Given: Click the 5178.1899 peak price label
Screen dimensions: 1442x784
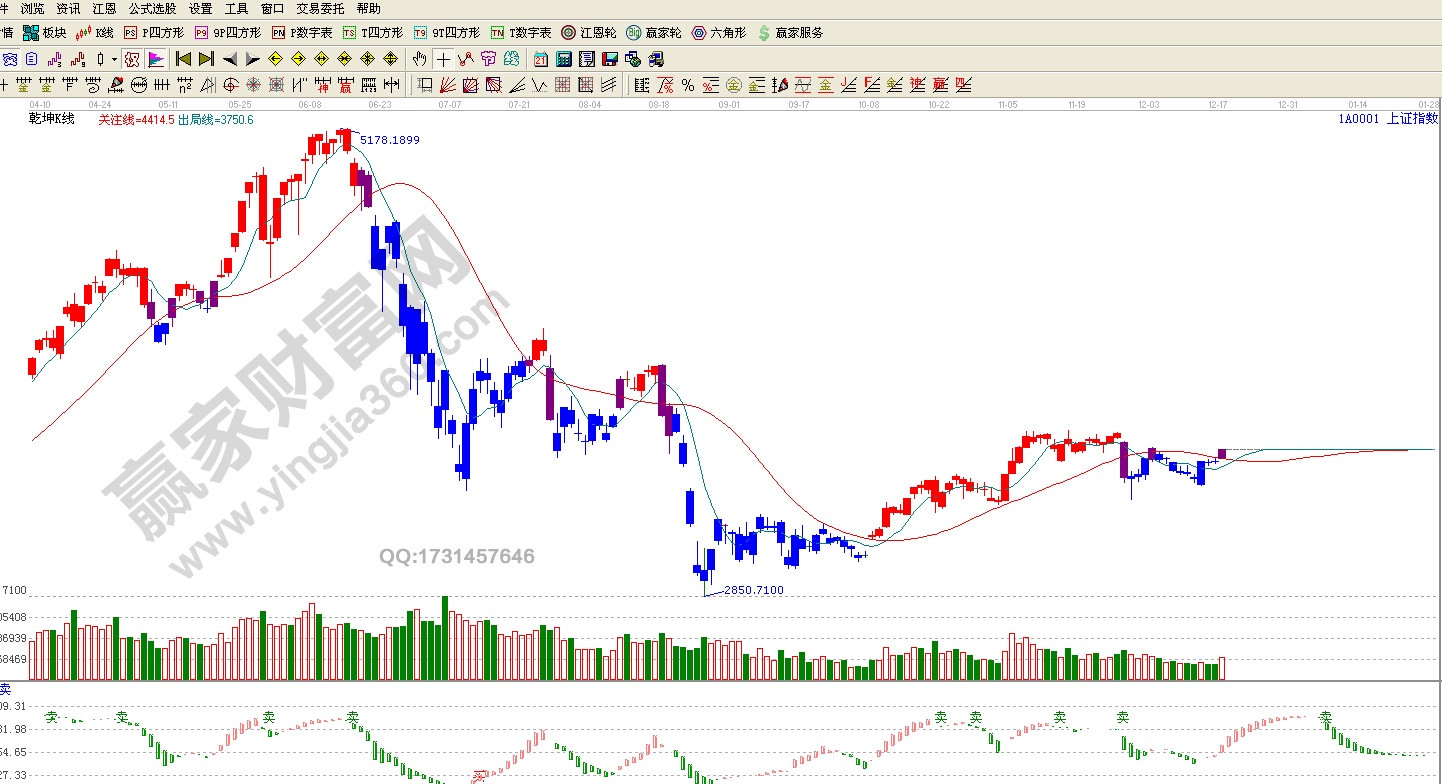Looking at the screenshot, I should pyautogui.click(x=389, y=140).
